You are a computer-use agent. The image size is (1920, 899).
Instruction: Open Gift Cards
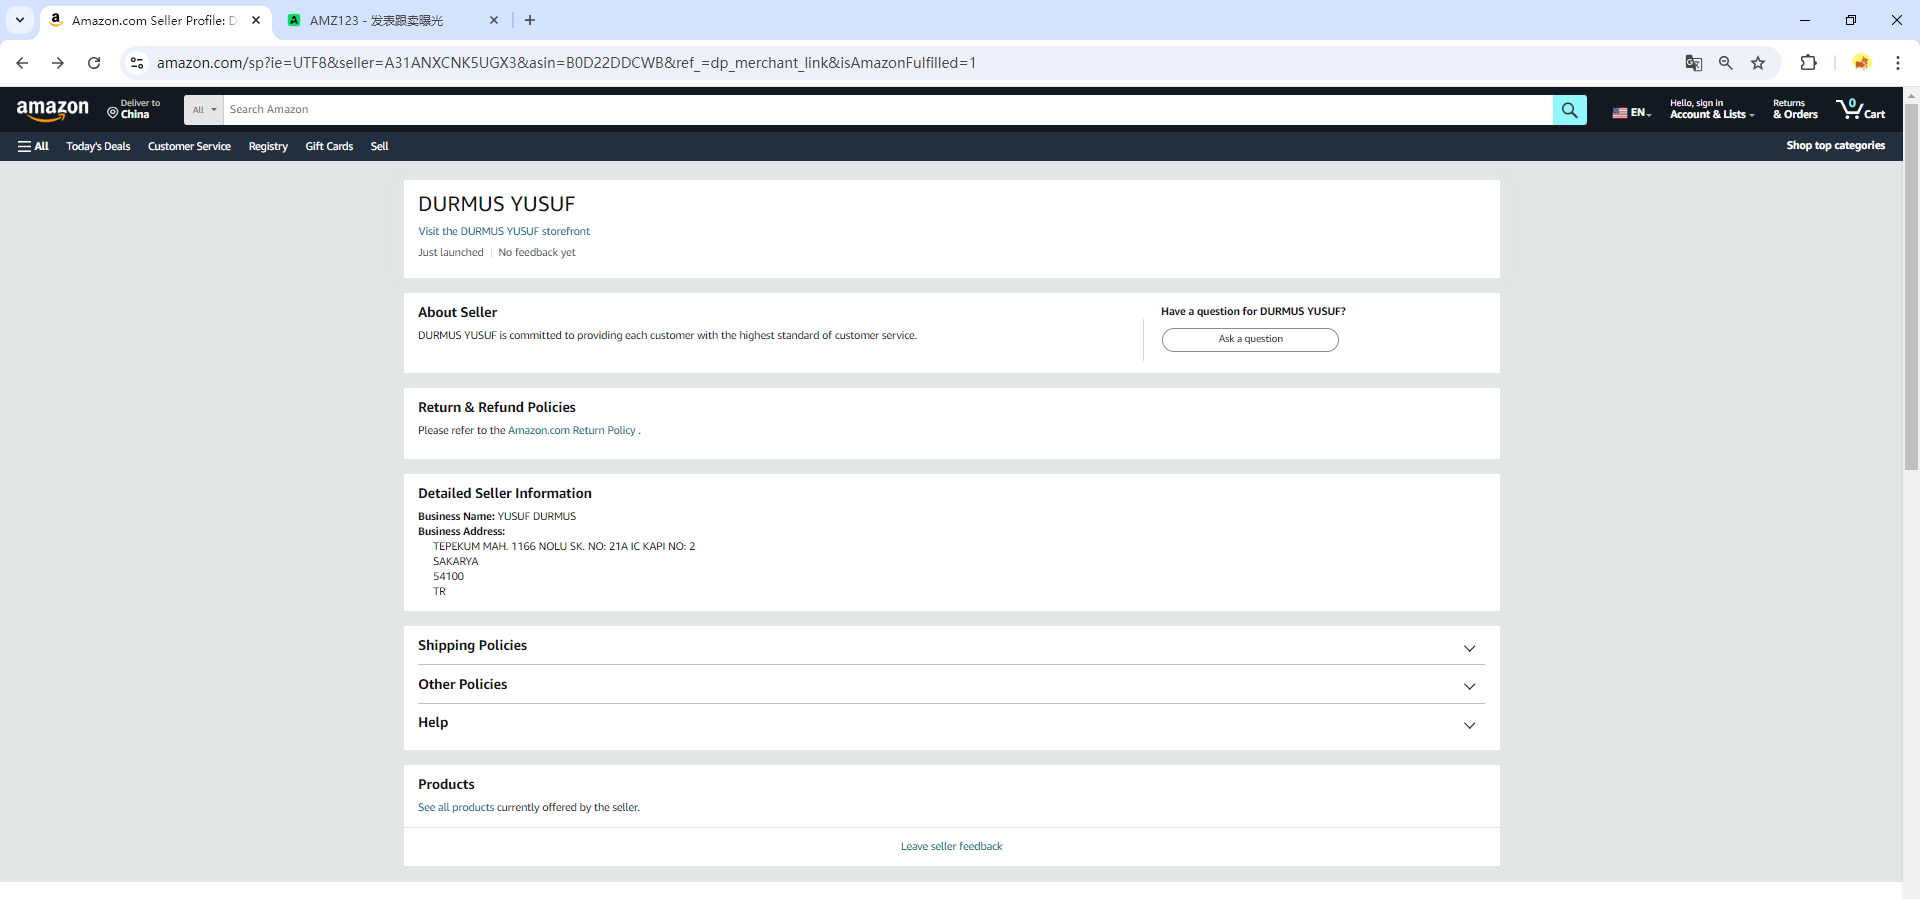[329, 146]
